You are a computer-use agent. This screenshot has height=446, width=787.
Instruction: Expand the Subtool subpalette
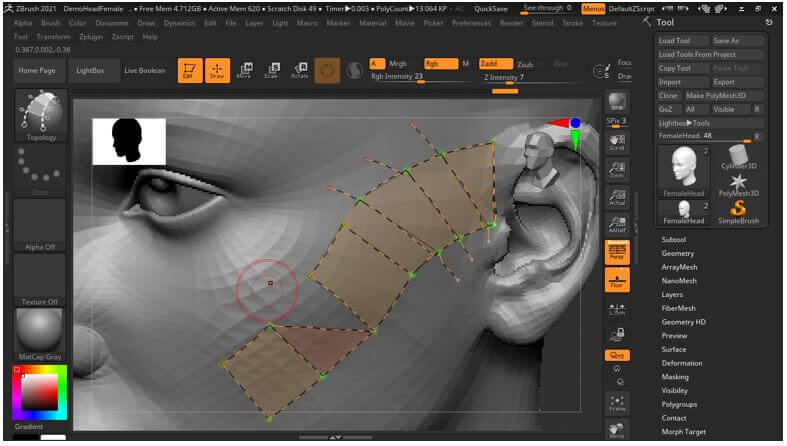click(x=674, y=239)
